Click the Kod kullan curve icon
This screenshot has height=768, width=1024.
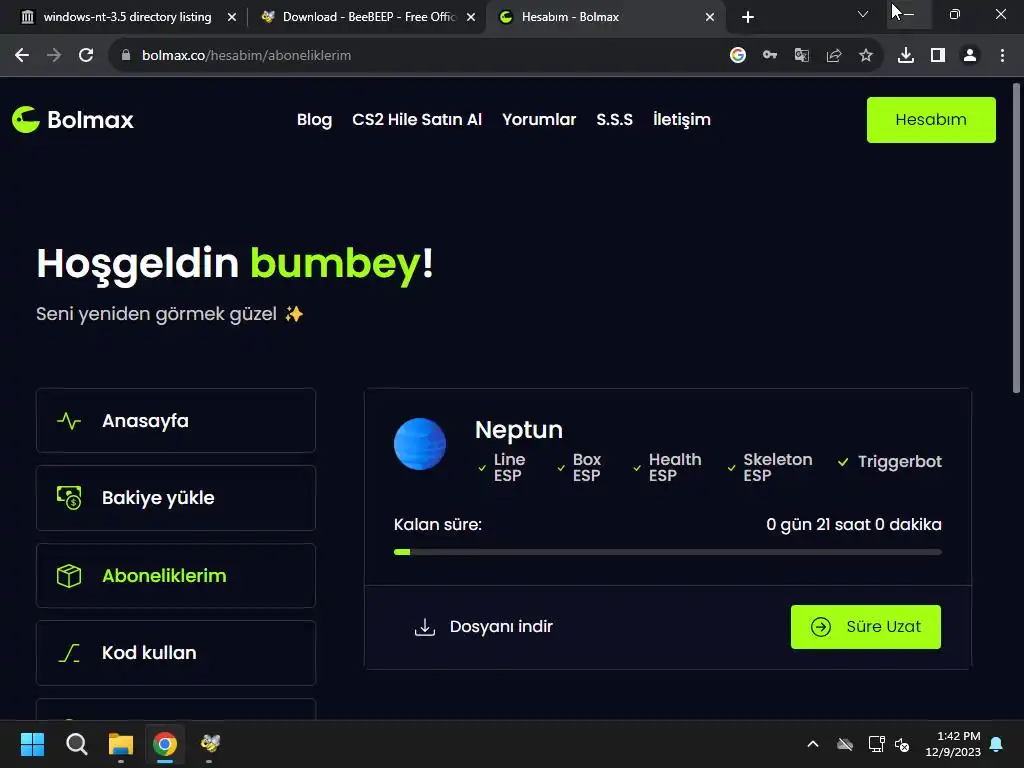[x=69, y=652]
